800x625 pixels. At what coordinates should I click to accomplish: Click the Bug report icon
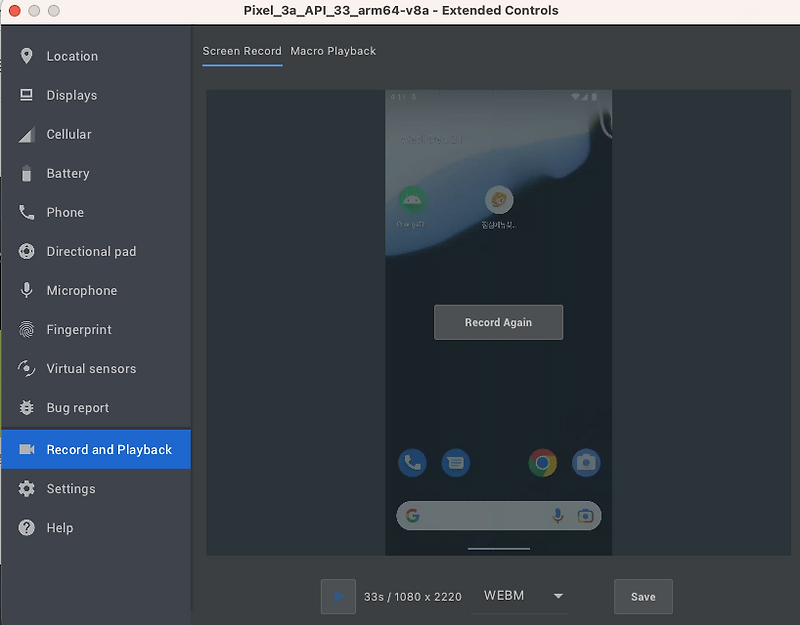[x=26, y=407]
